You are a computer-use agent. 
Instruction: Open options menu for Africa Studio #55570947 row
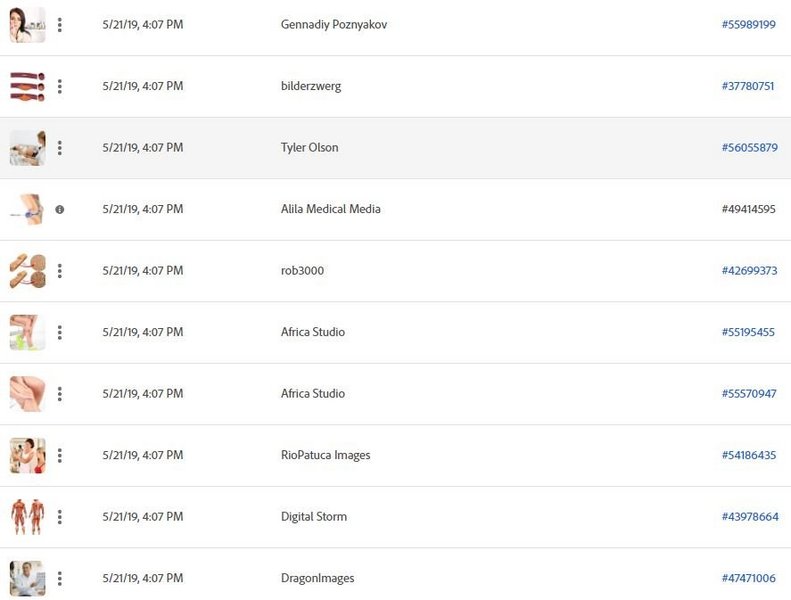pos(60,394)
